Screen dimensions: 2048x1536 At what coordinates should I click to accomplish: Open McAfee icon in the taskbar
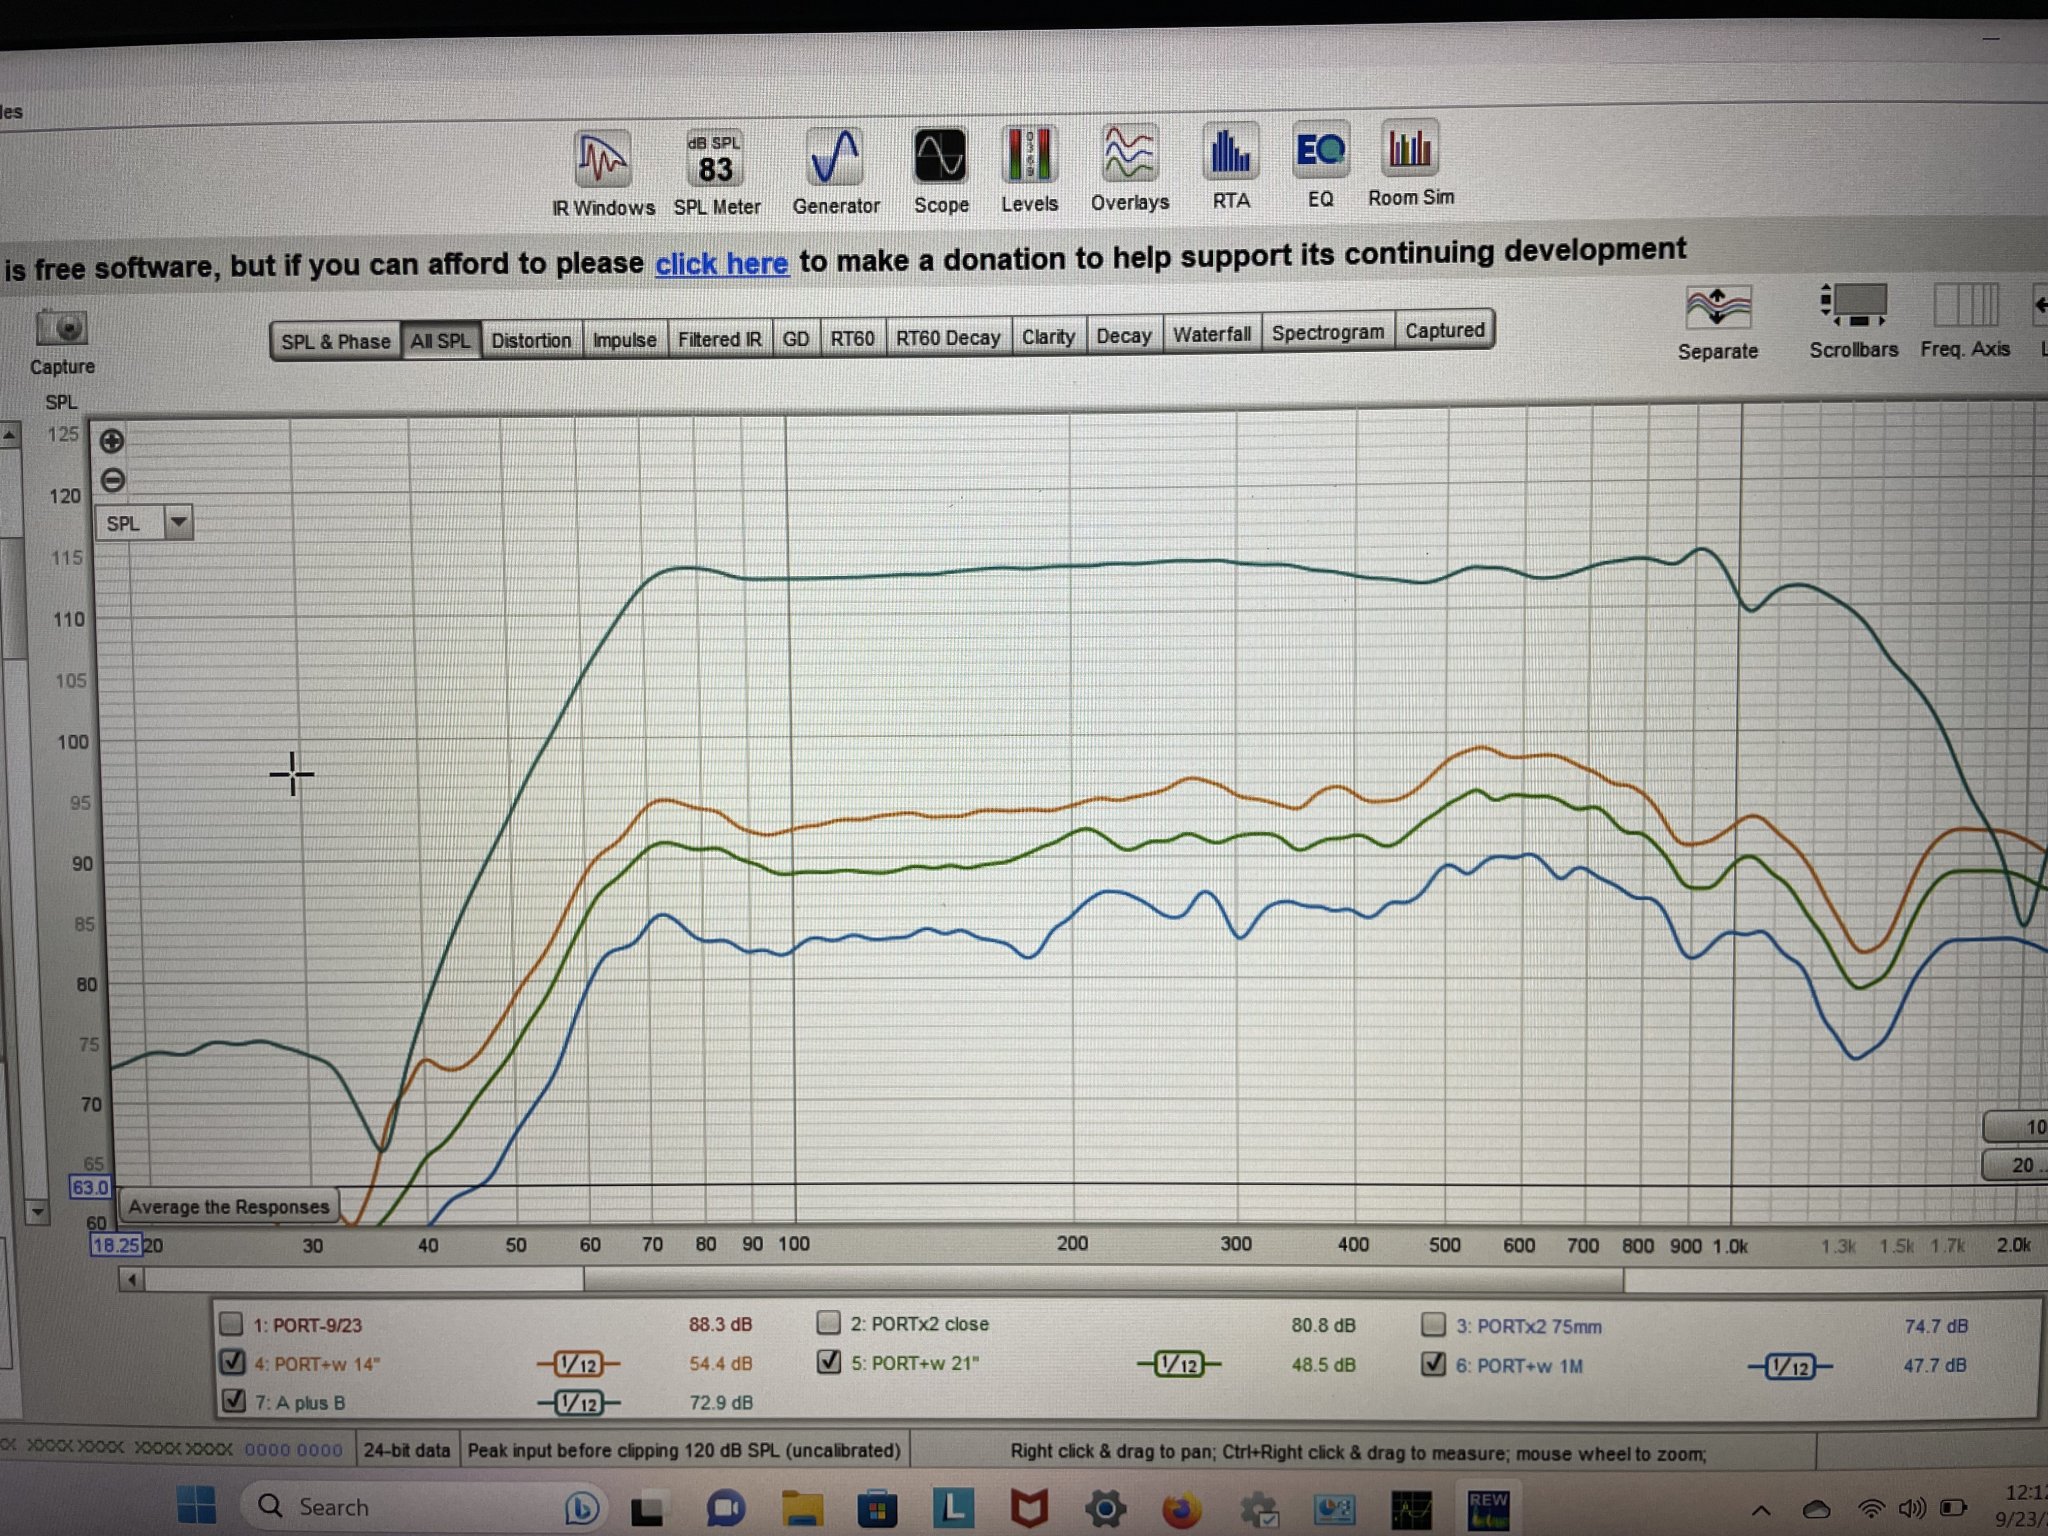tap(1029, 1508)
